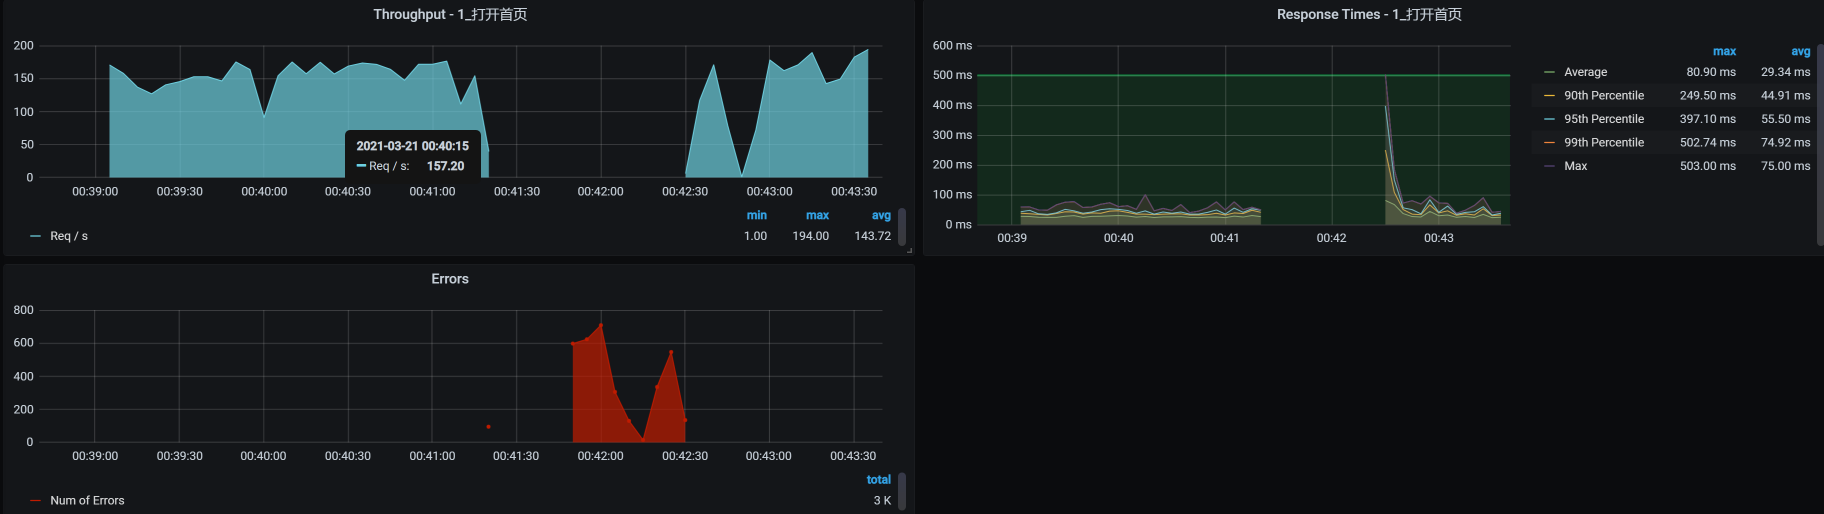Sort the Response Times legend by avg

coord(1800,51)
